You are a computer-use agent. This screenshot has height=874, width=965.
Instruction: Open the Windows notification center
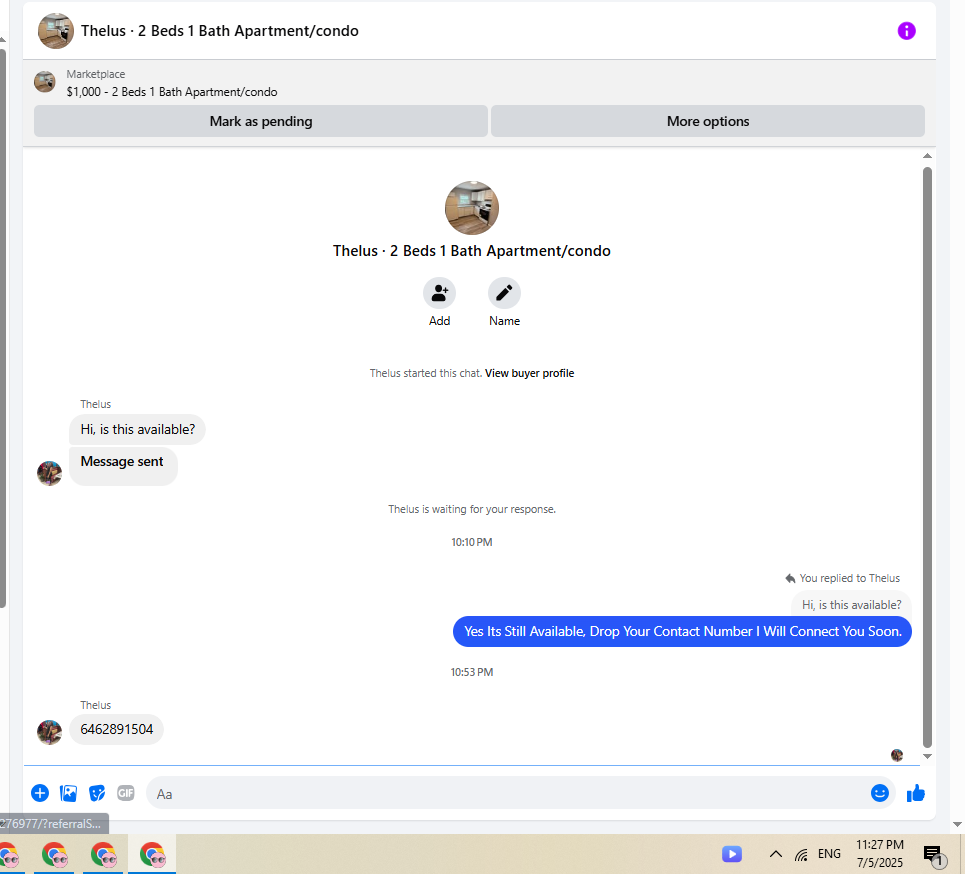tap(934, 854)
